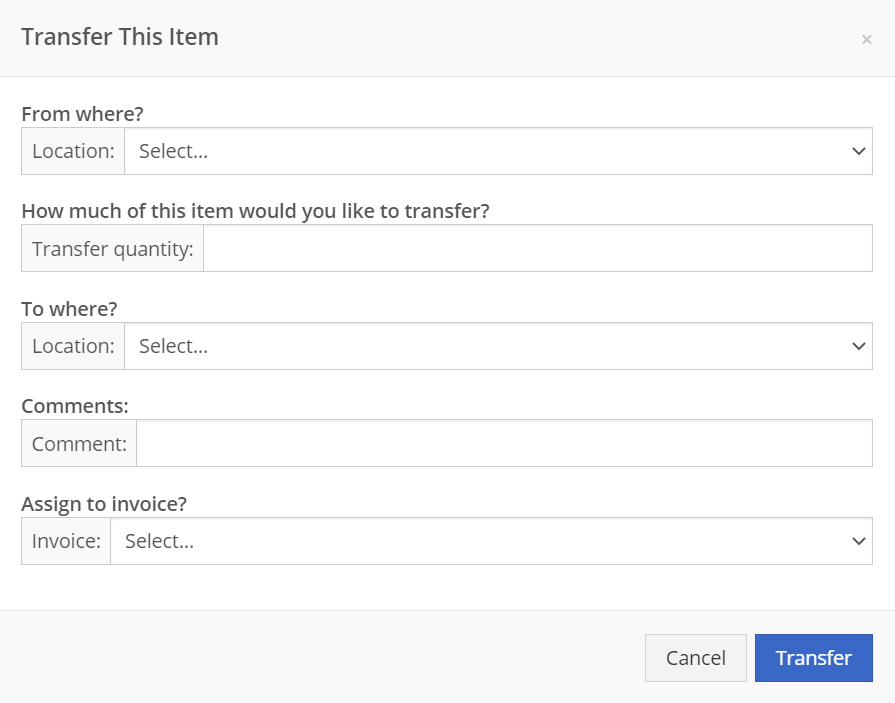
Task: Click the How much to transfer heading
Action: click(255, 211)
